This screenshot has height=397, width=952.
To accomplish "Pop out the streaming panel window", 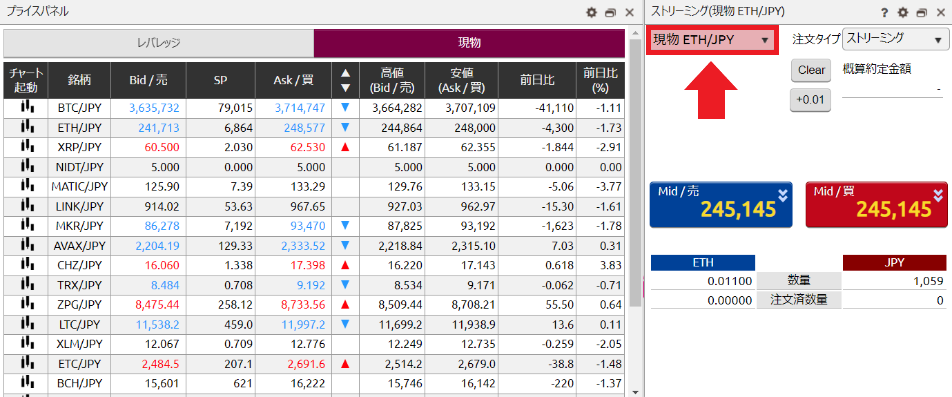I will pos(922,12).
